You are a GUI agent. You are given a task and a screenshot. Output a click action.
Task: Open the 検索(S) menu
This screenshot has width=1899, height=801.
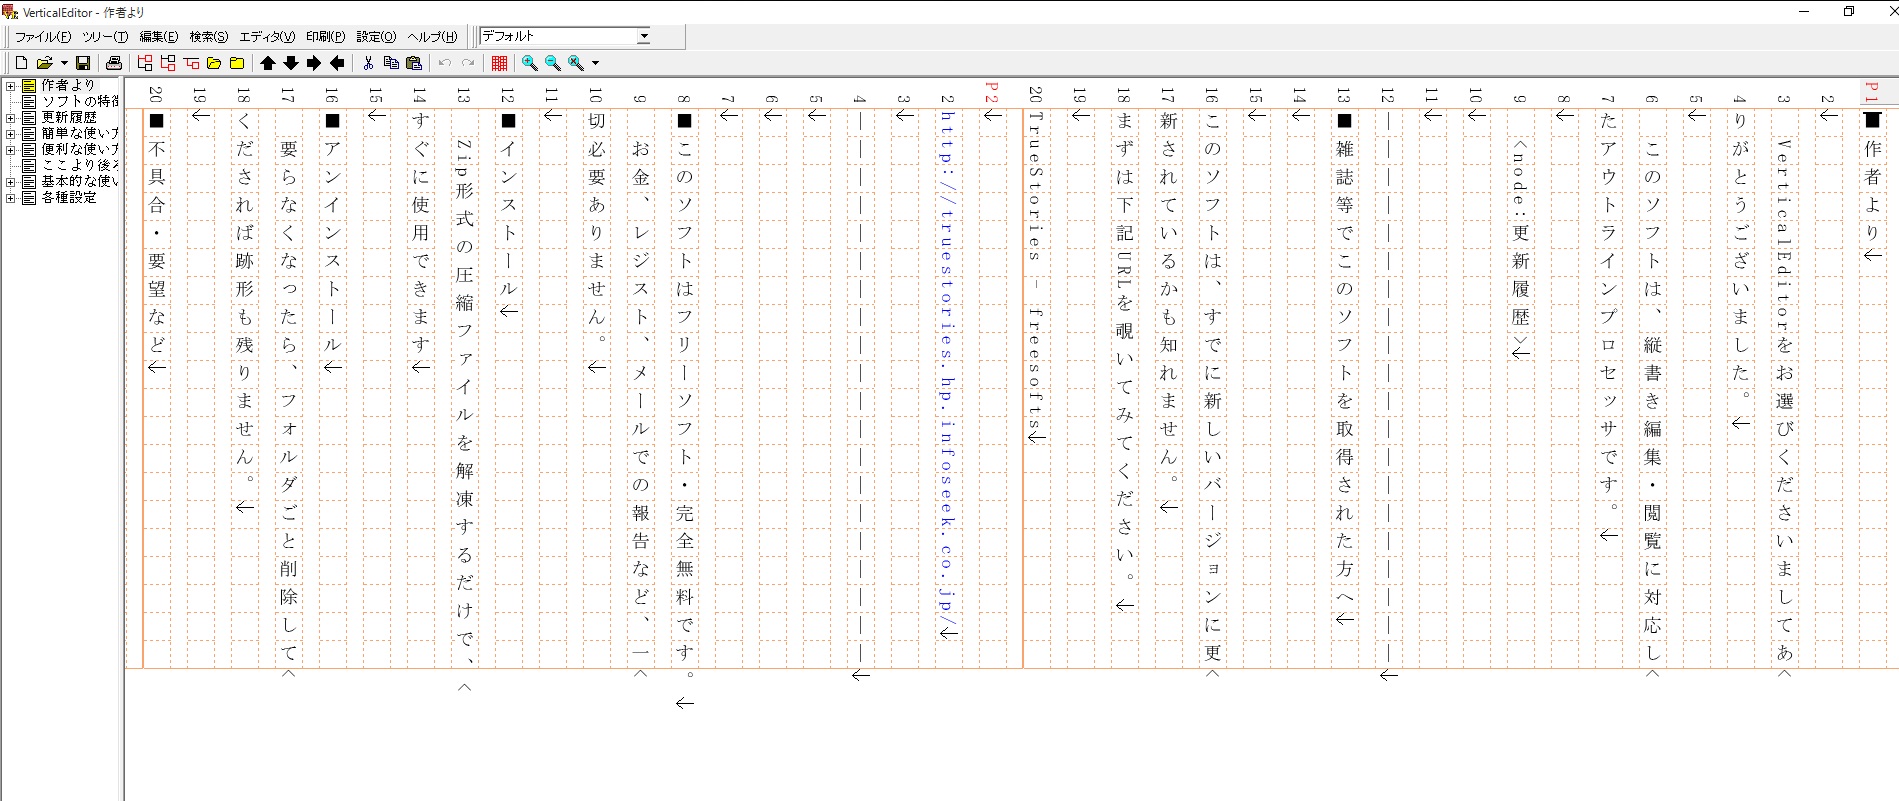(x=209, y=37)
